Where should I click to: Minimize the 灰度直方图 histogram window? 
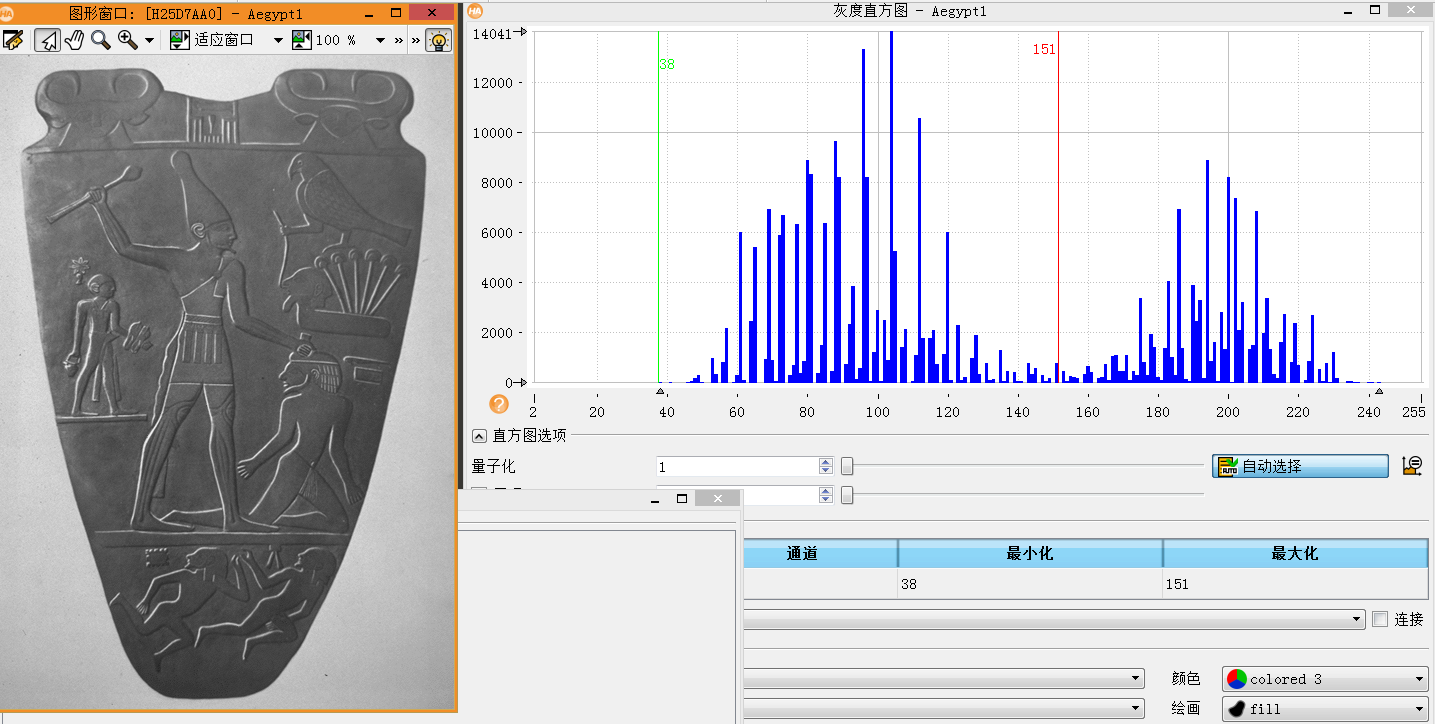[1346, 10]
